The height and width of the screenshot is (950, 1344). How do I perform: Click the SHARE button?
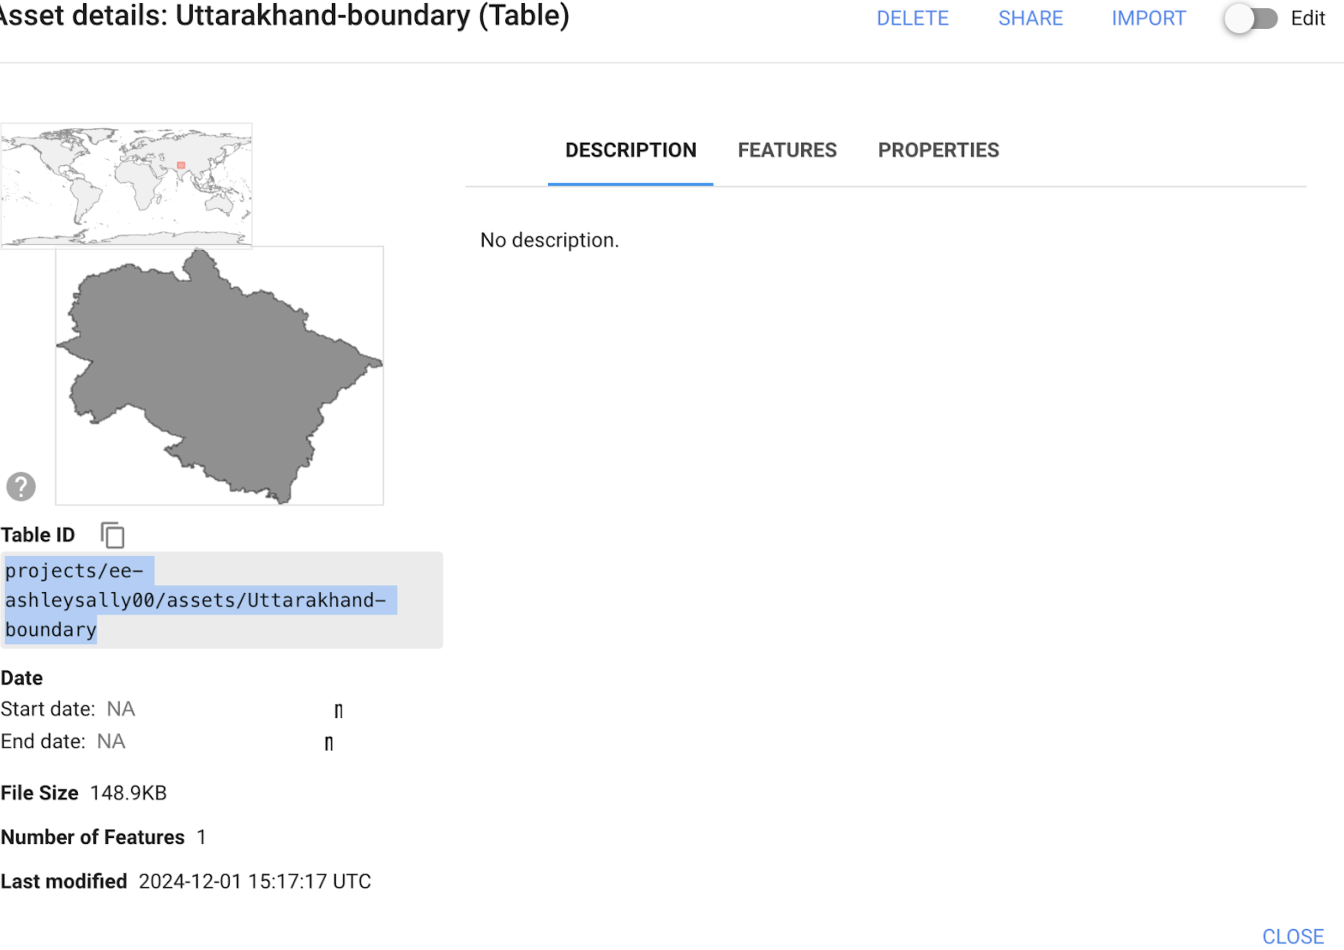coord(1031,18)
